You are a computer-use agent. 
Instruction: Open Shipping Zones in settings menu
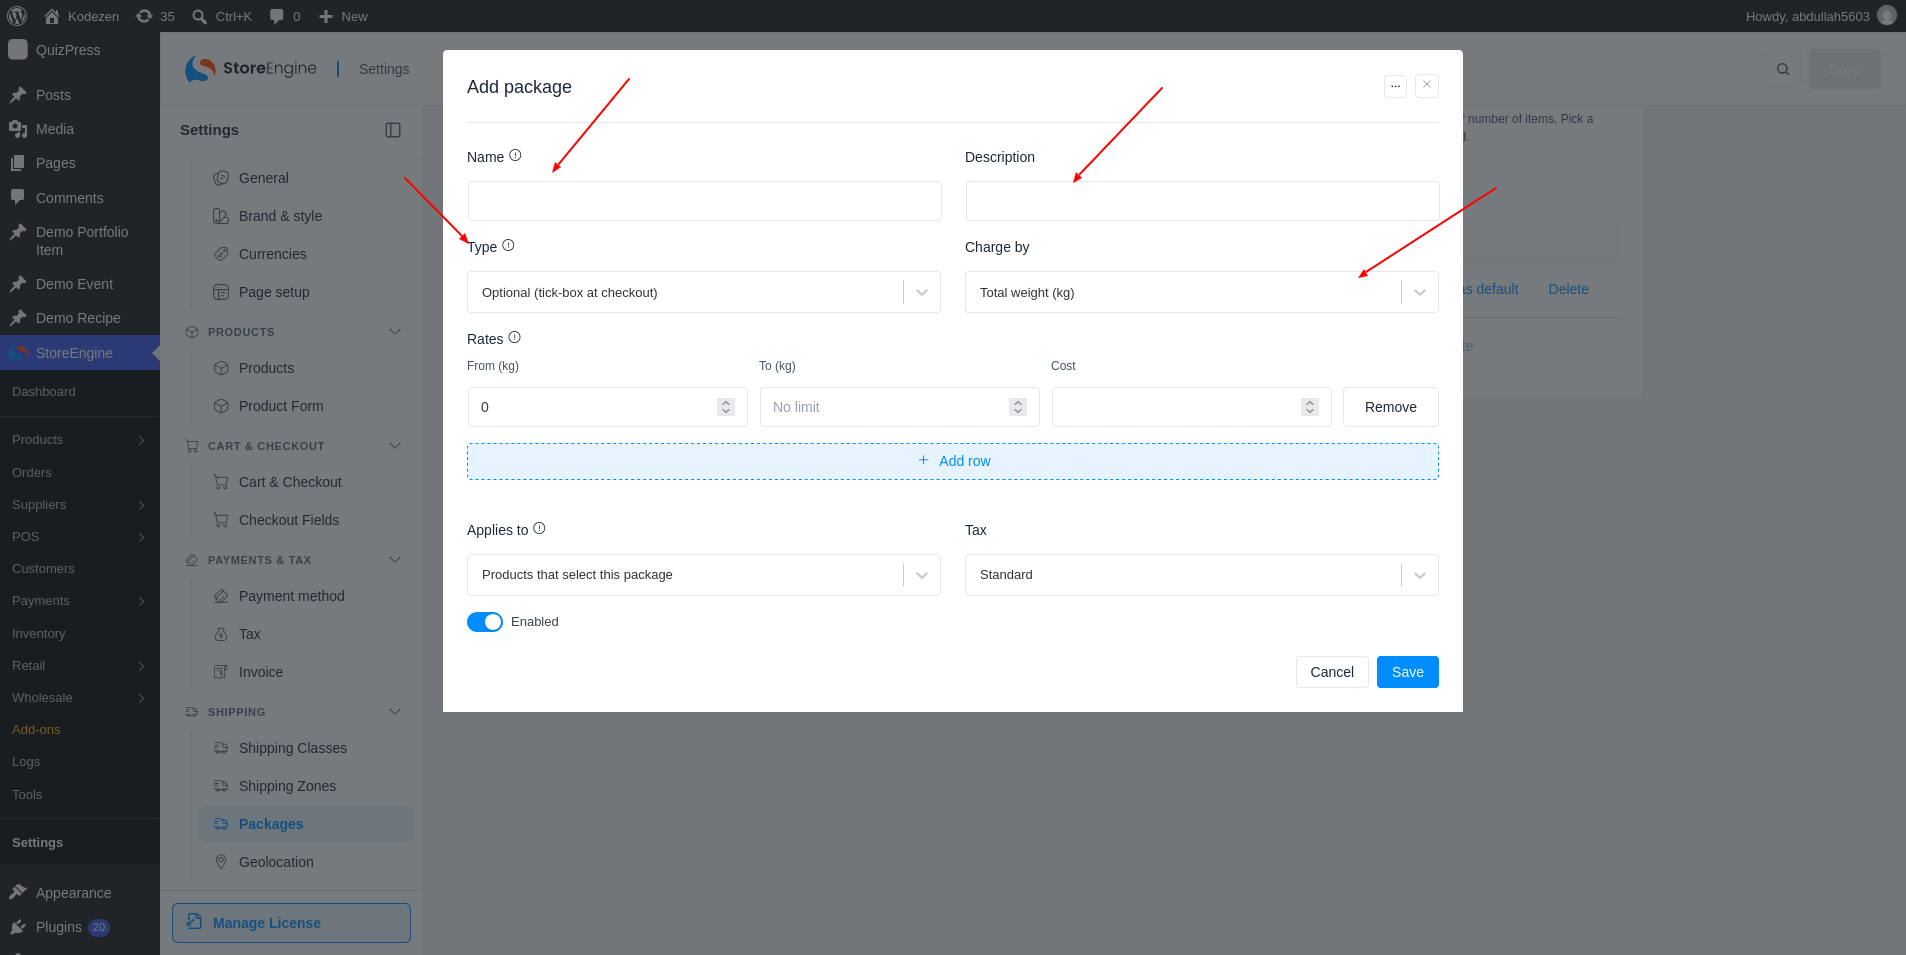[287, 786]
